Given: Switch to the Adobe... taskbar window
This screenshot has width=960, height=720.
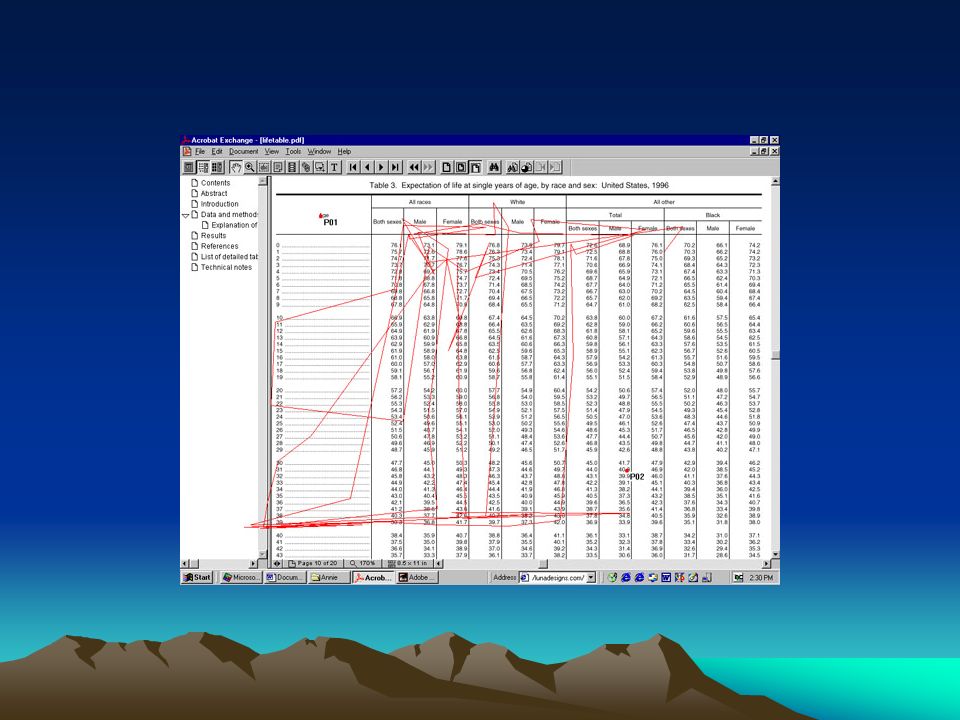Looking at the screenshot, I should [417, 577].
